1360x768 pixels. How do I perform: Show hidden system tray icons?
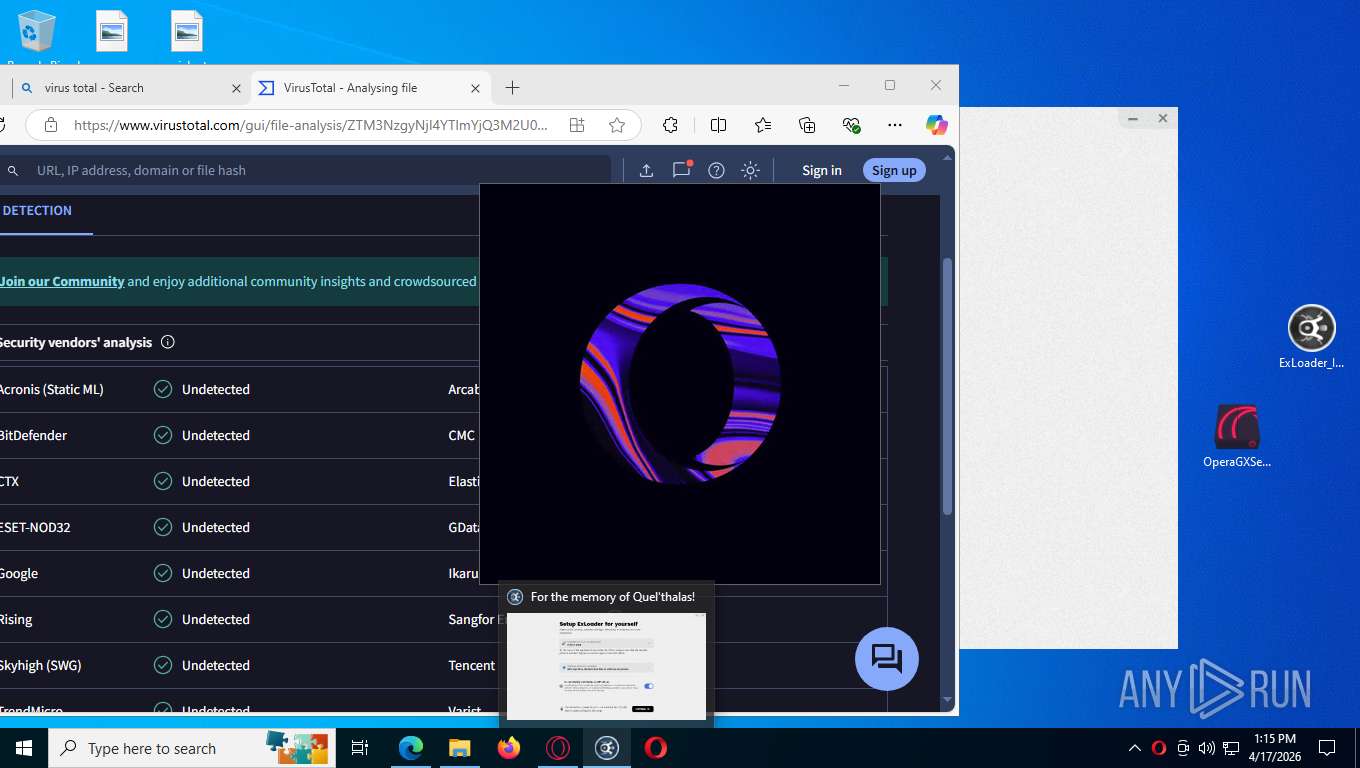(x=1134, y=748)
